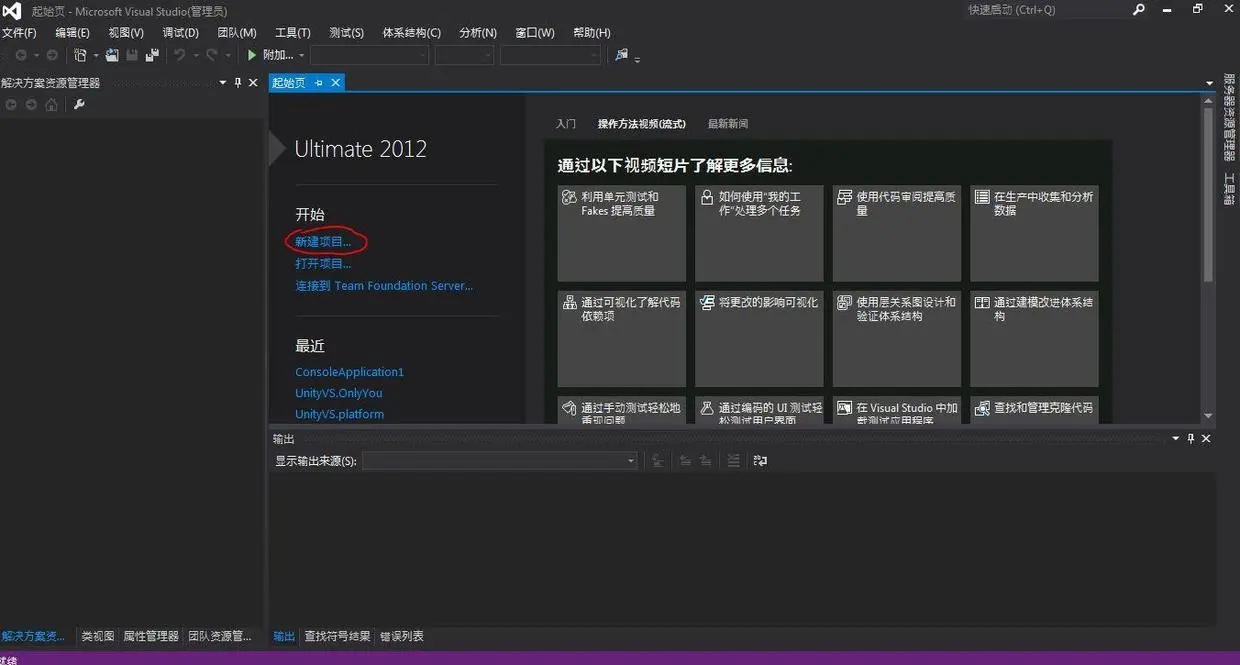
Task: Open the 调试(D) menu
Action: pyautogui.click(x=181, y=33)
